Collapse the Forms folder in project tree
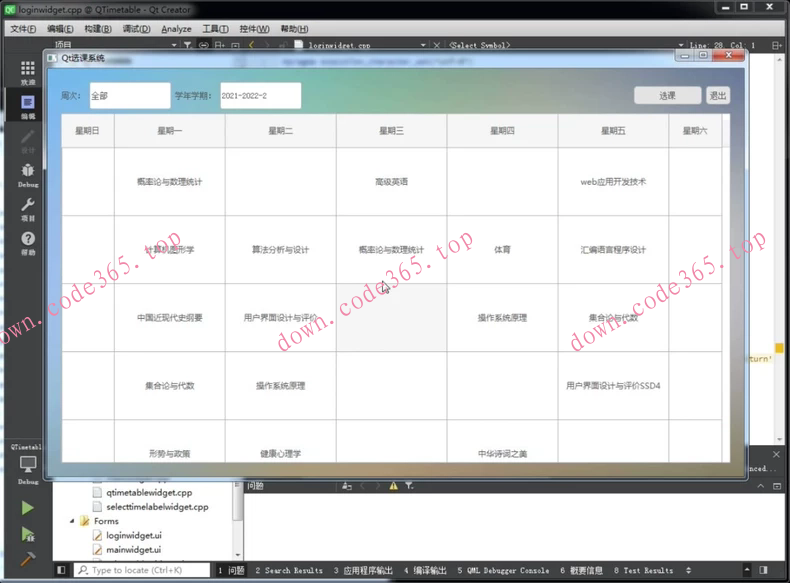790x583 pixels. (x=73, y=521)
